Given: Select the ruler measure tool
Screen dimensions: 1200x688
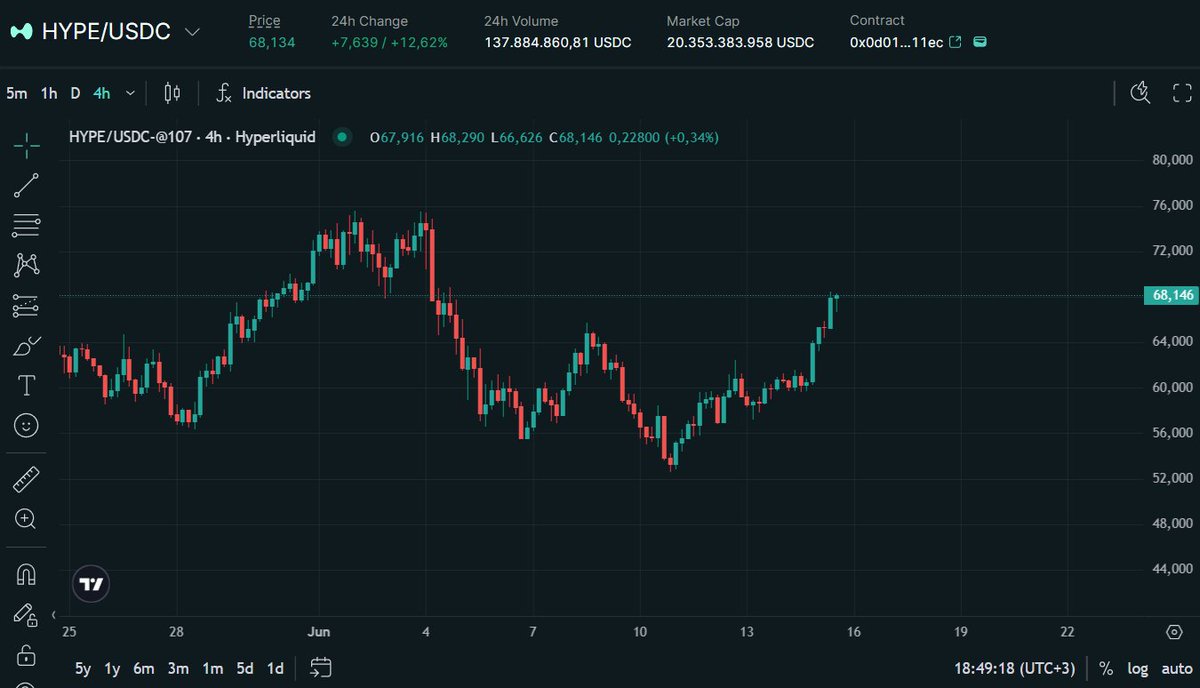Looking at the screenshot, I should pos(27,480).
